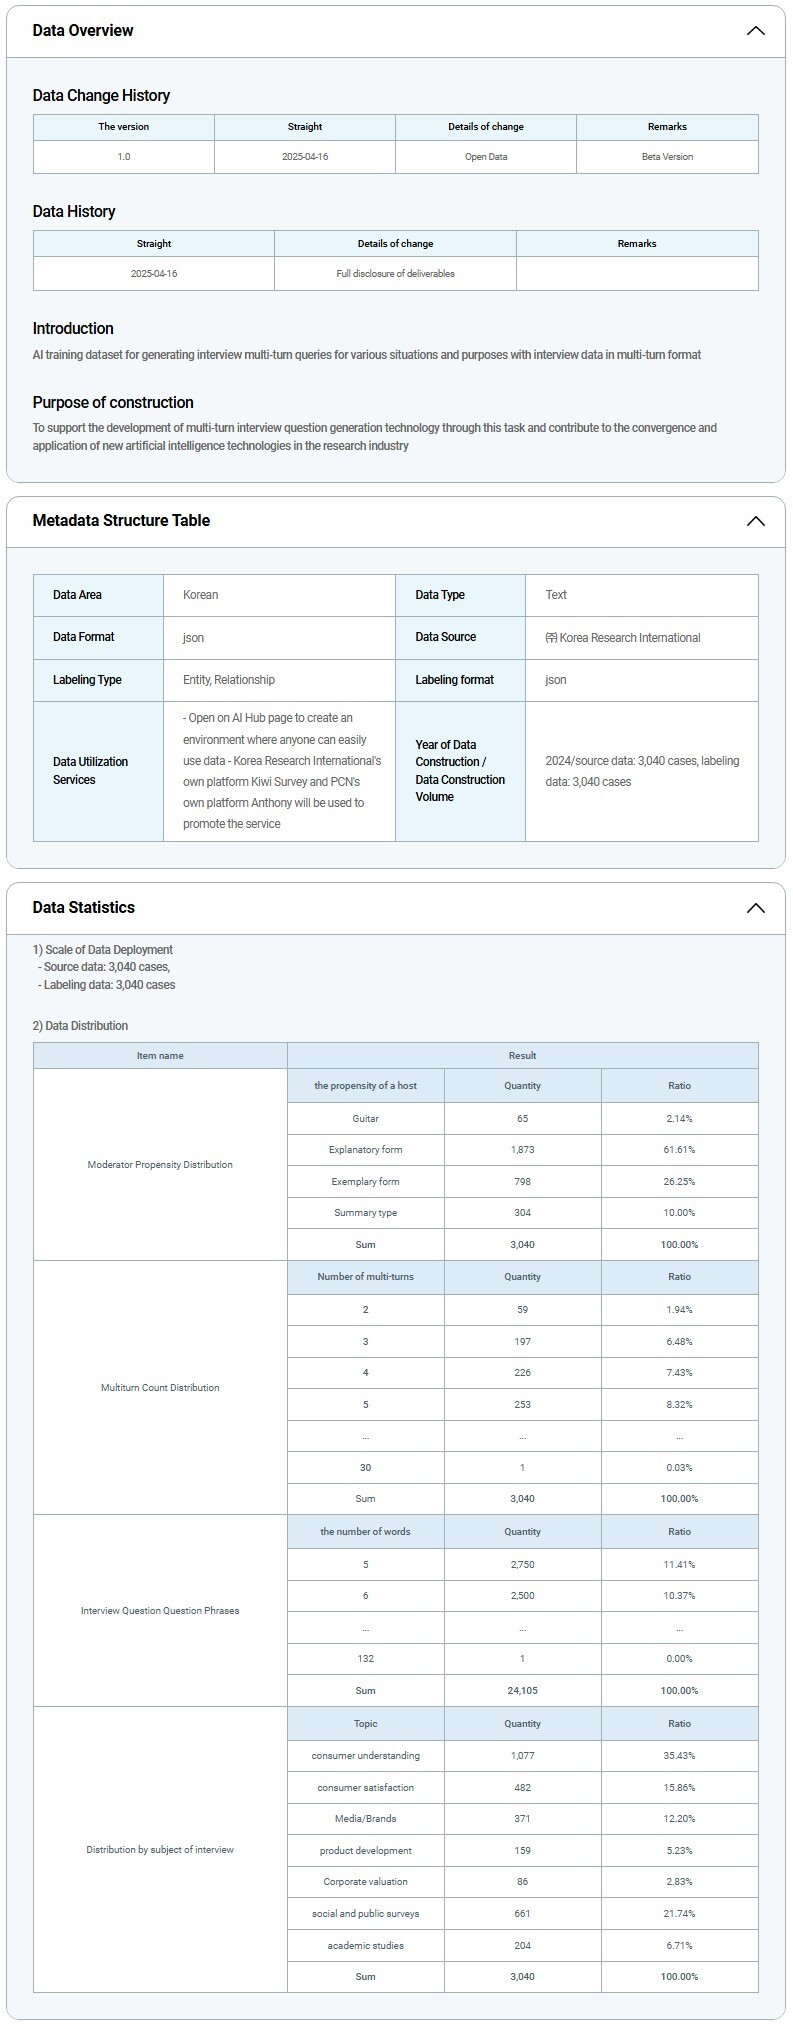This screenshot has height=2028, width=793.
Task: Click the Beta Version remarks cell
Action: click(x=667, y=157)
